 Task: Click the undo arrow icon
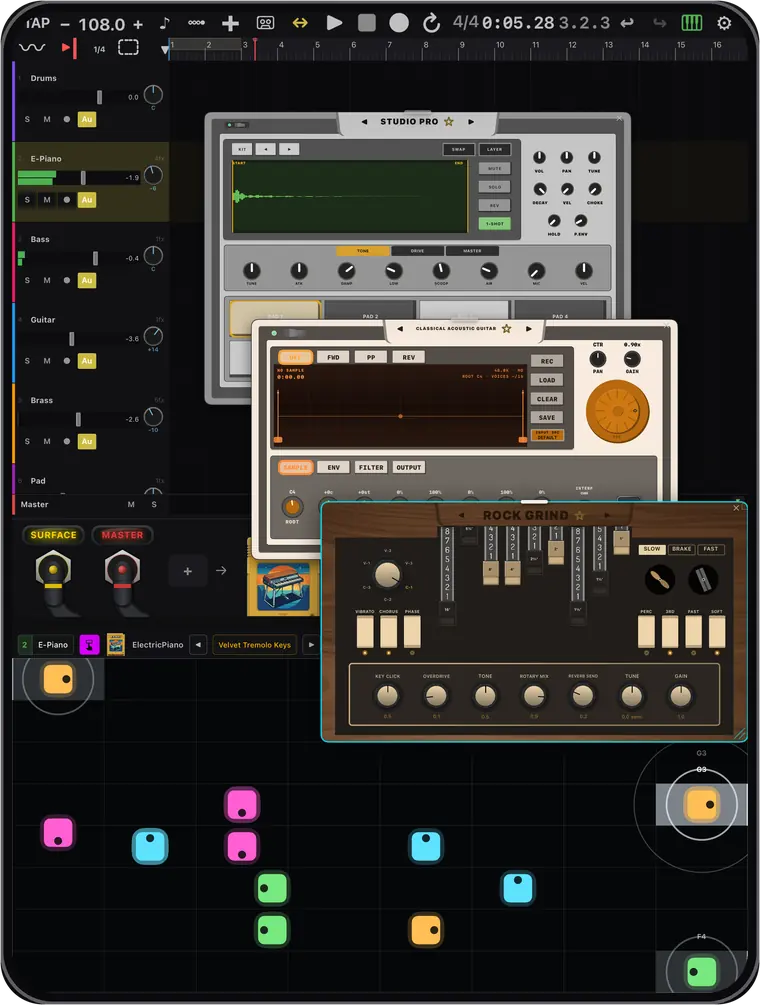coord(627,23)
